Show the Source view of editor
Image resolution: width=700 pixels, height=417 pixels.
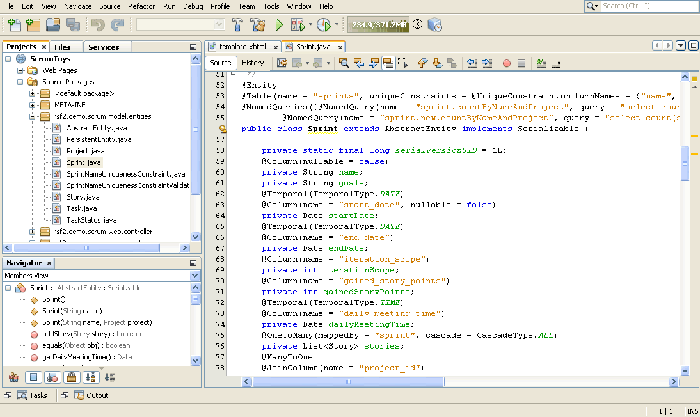click(221, 63)
